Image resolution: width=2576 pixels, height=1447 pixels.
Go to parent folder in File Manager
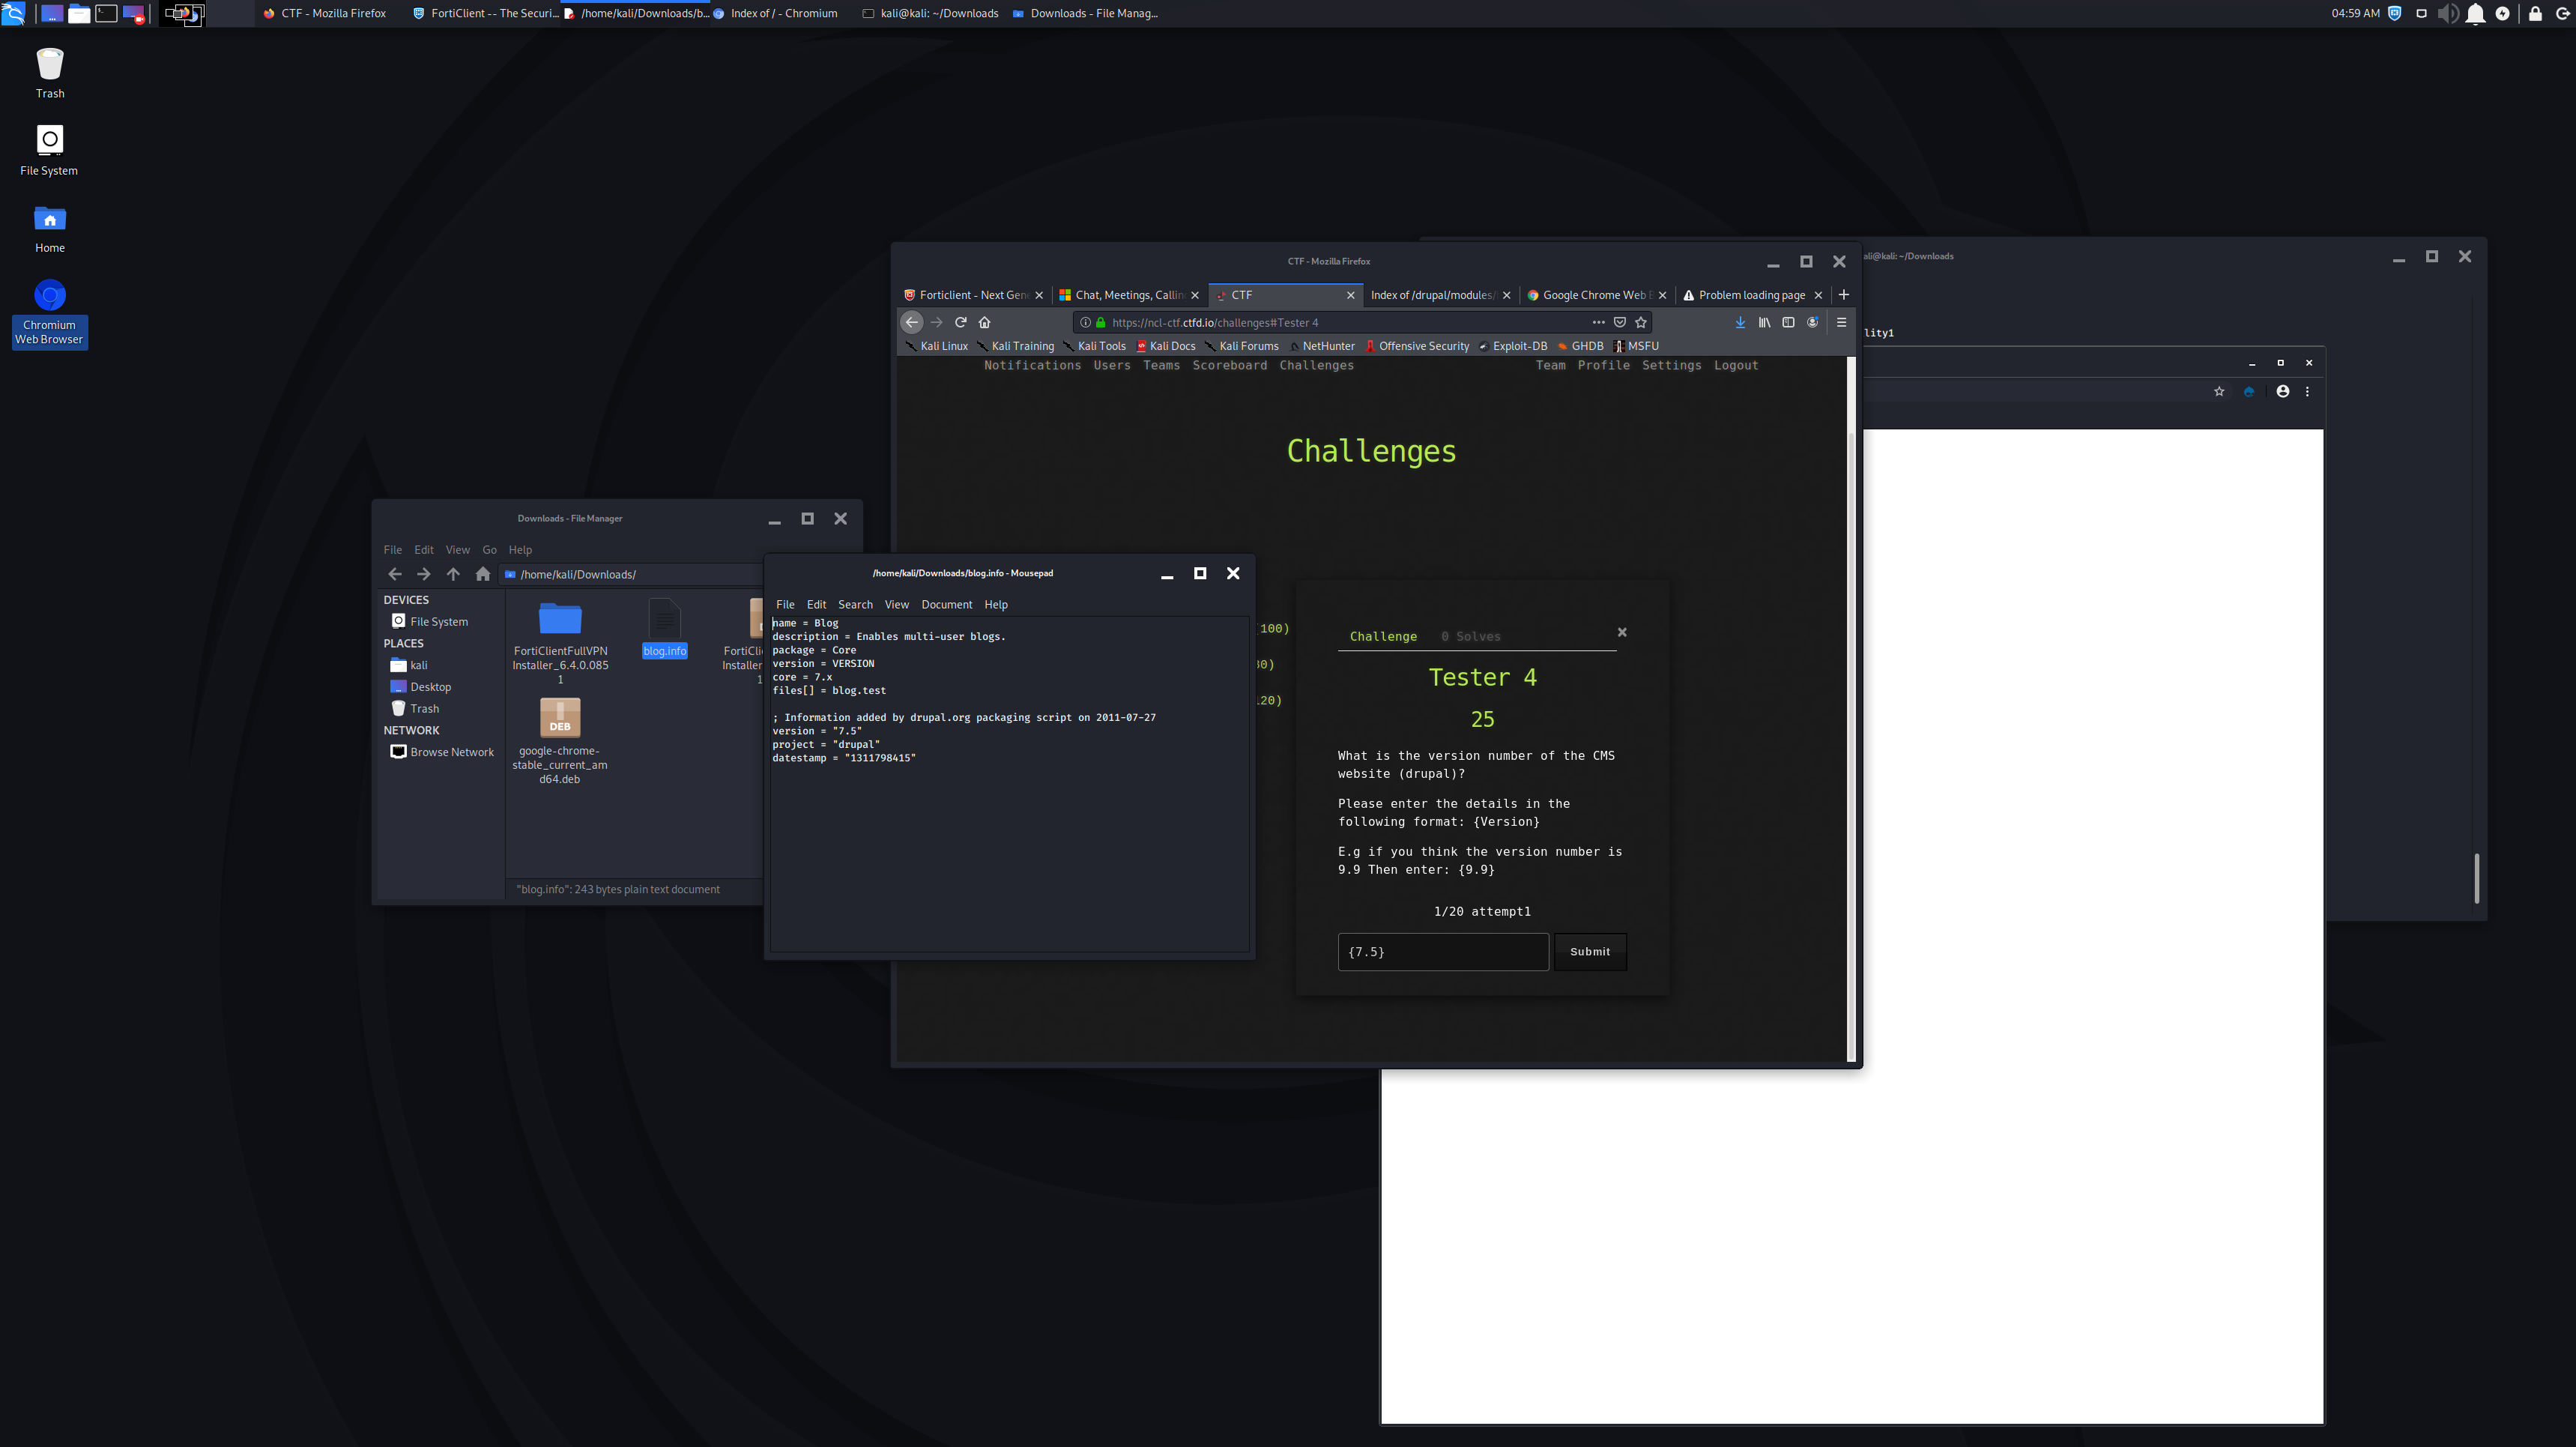(x=453, y=574)
